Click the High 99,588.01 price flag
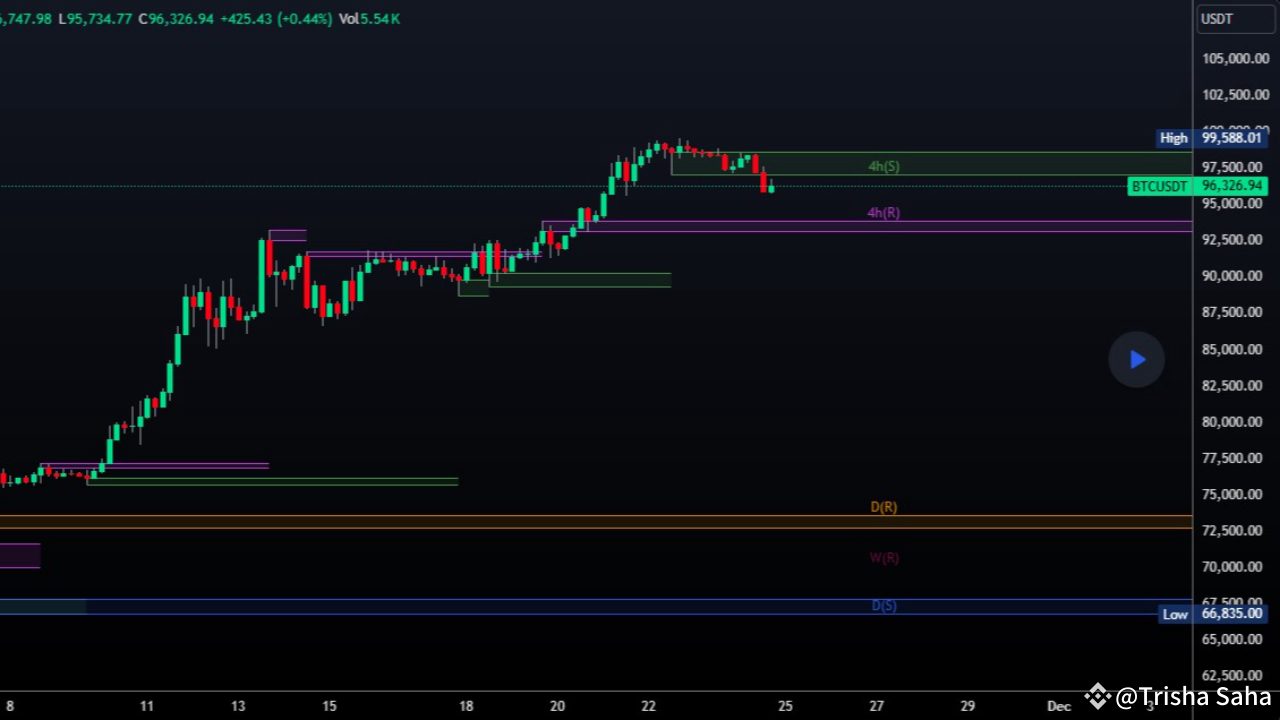 coord(1211,138)
